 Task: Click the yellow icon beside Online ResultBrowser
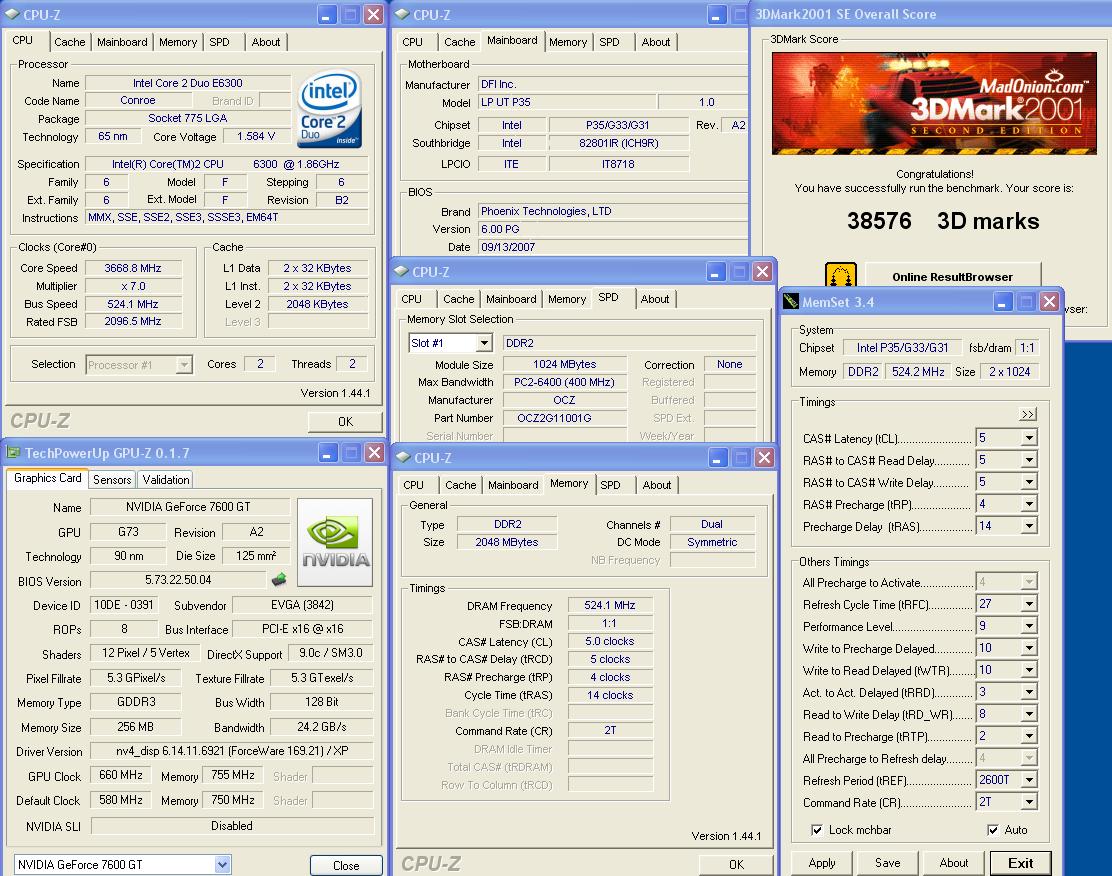[841, 275]
